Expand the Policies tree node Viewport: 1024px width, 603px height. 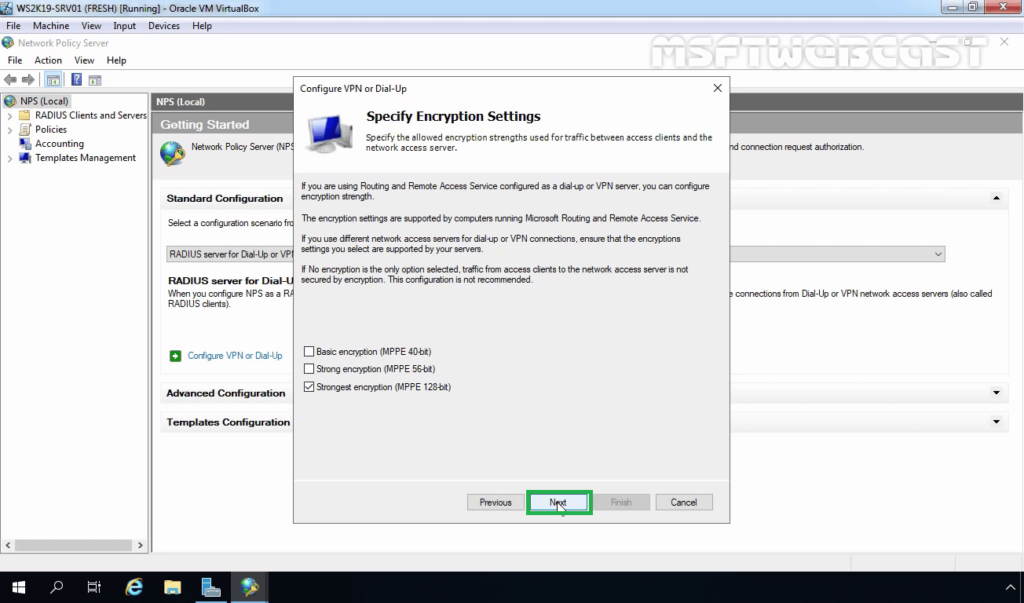9,130
